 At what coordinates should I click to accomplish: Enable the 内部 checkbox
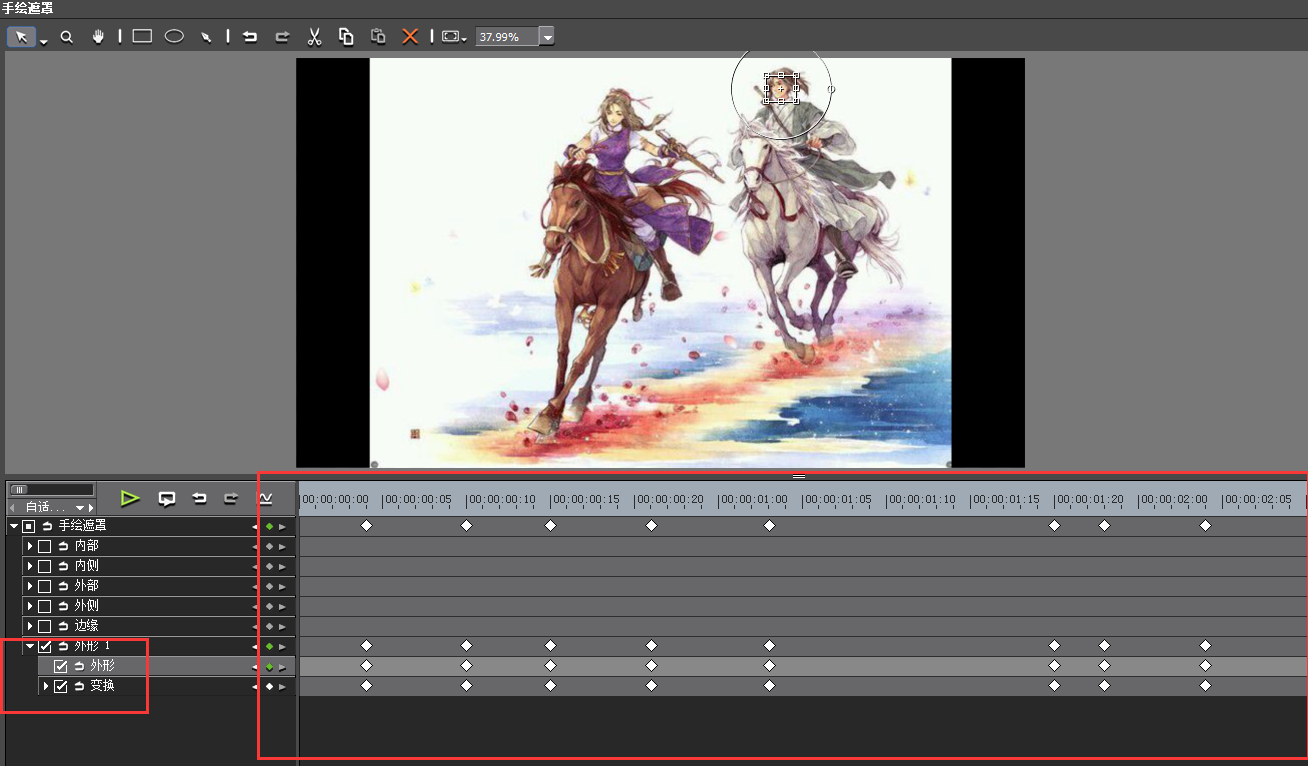(x=45, y=546)
